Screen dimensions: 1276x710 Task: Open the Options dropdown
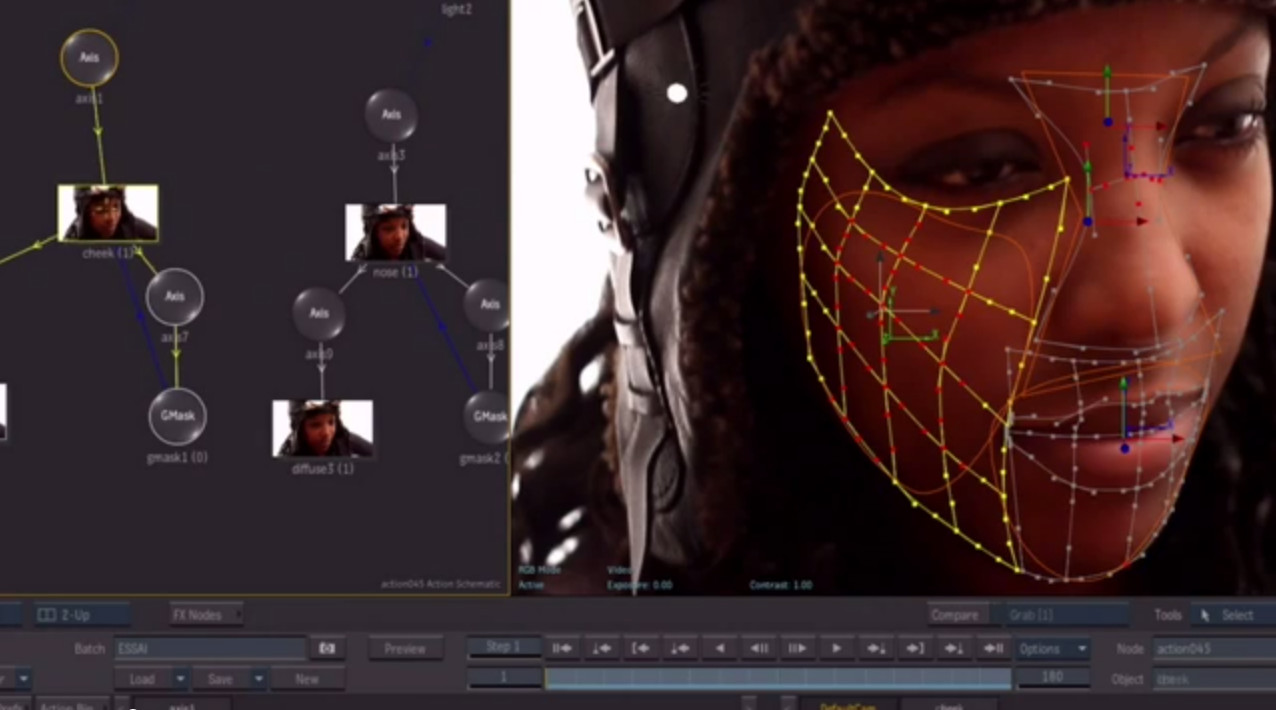(1052, 649)
